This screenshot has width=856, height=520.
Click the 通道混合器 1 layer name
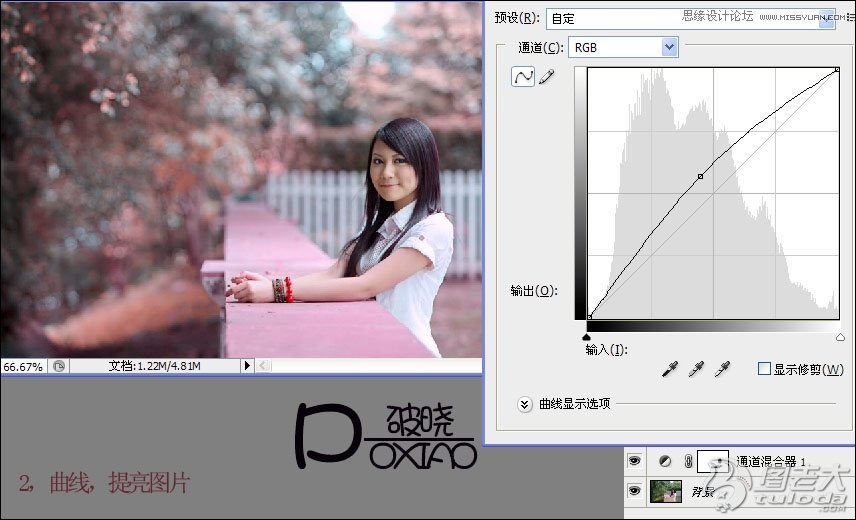click(771, 462)
